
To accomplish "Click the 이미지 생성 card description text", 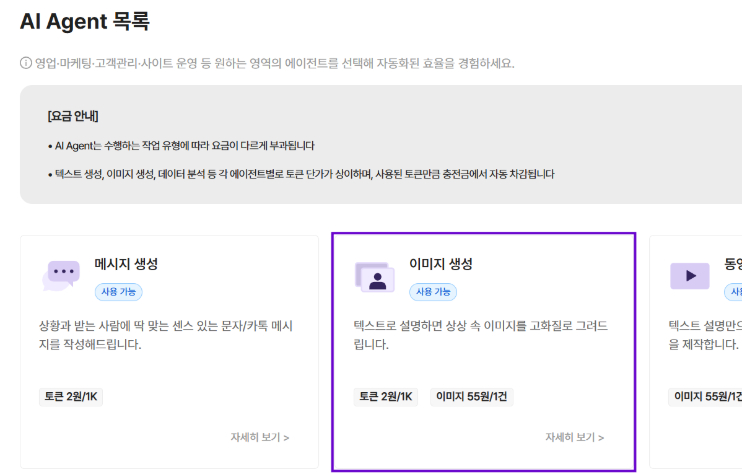I will click(x=480, y=335).
